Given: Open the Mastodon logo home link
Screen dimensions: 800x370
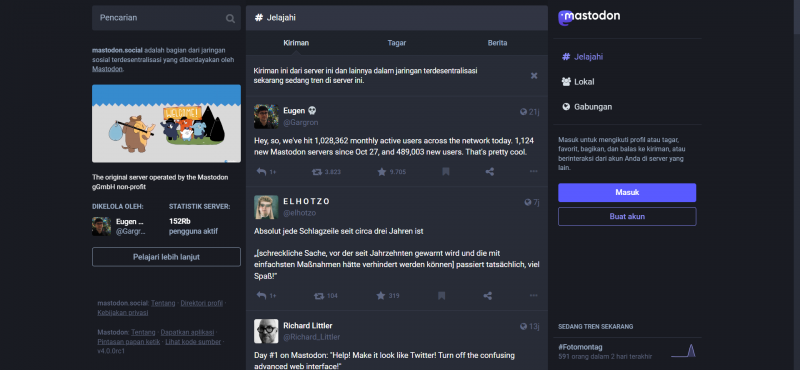Looking at the screenshot, I should (589, 17).
